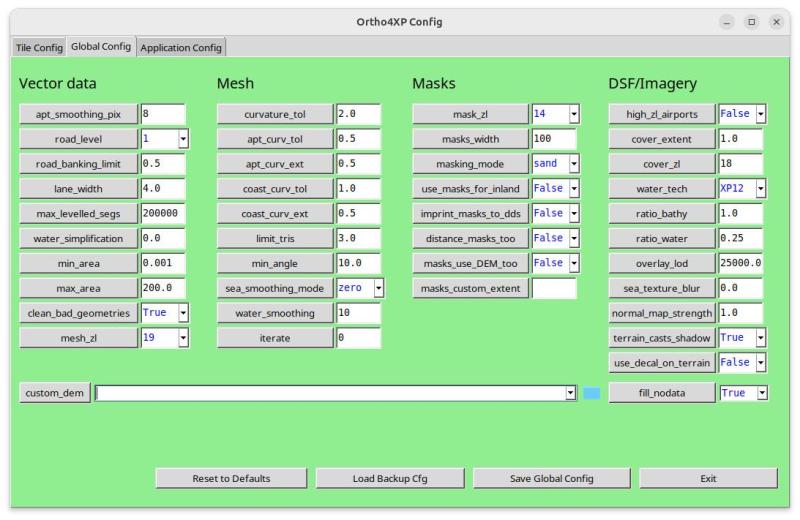
Task: Open the high_zl_airports dropdown
Action: [761, 114]
